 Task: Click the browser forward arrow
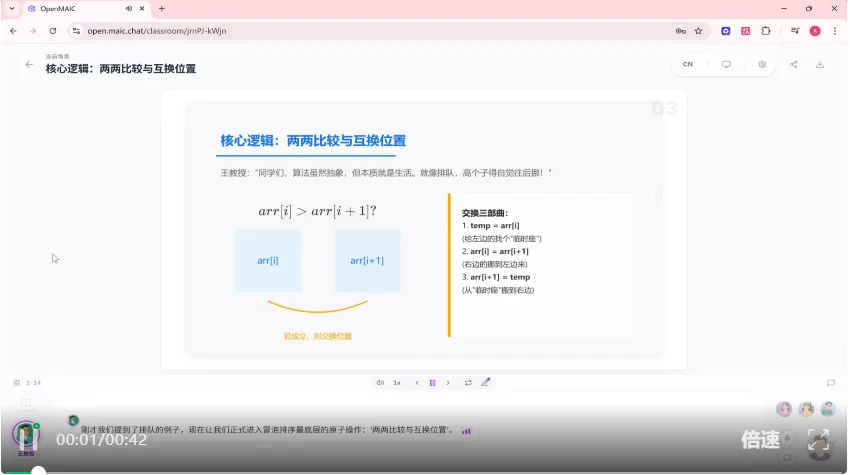[x=33, y=31]
